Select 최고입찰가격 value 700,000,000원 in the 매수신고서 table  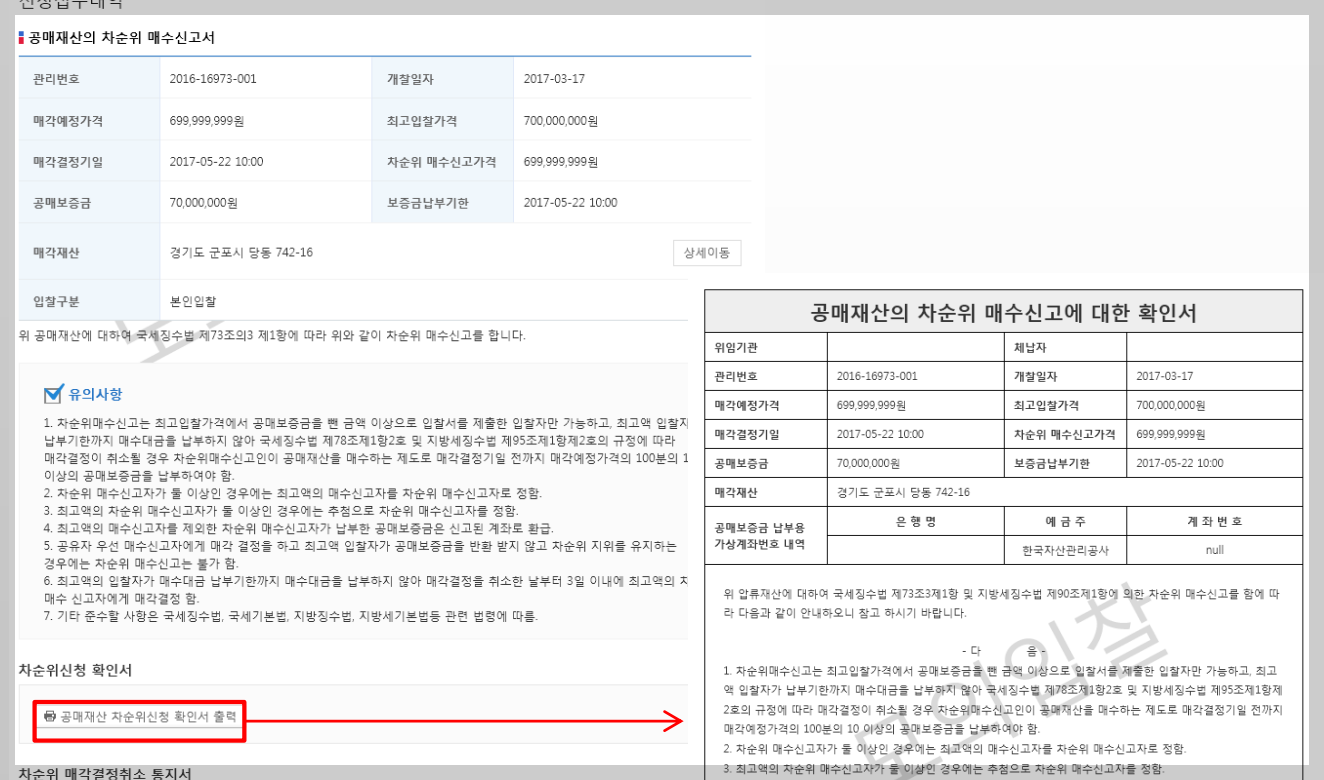[561, 120]
